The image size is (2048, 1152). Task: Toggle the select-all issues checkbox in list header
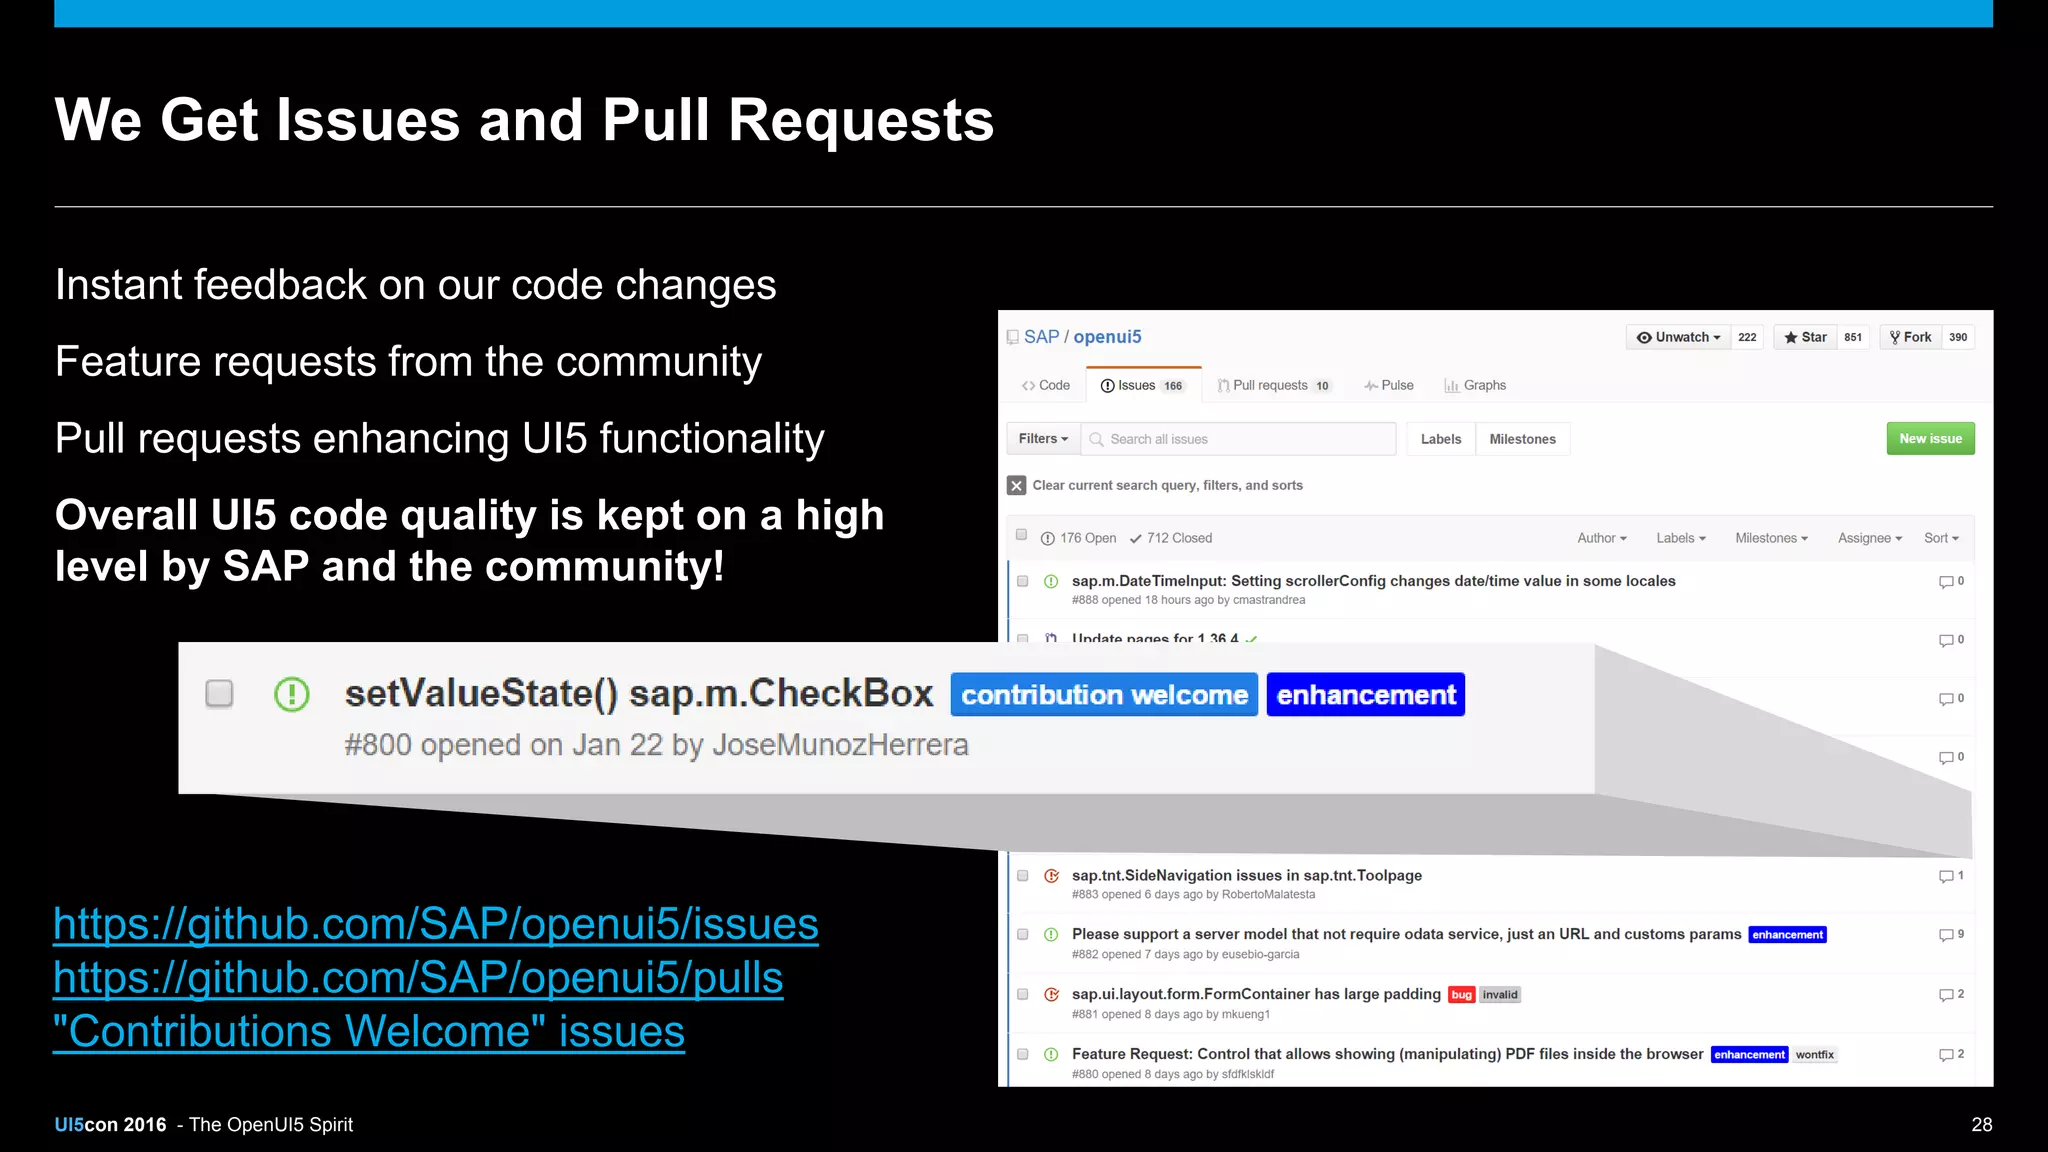pyautogui.click(x=1022, y=535)
